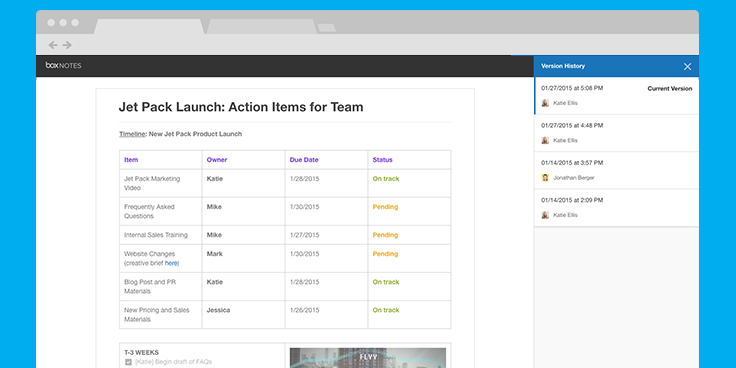
Task: Select the first browser tab
Action: (x=149, y=26)
